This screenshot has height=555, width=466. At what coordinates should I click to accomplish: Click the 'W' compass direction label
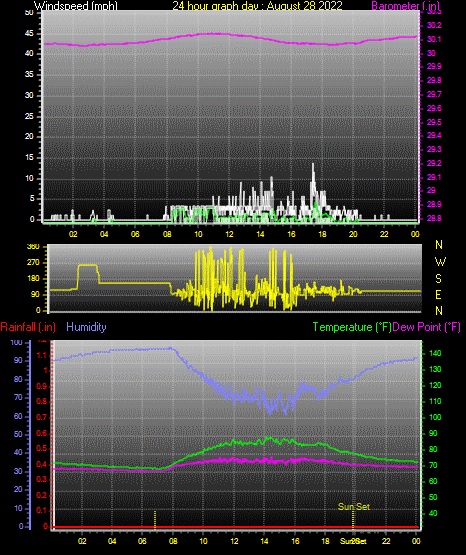tap(440, 262)
